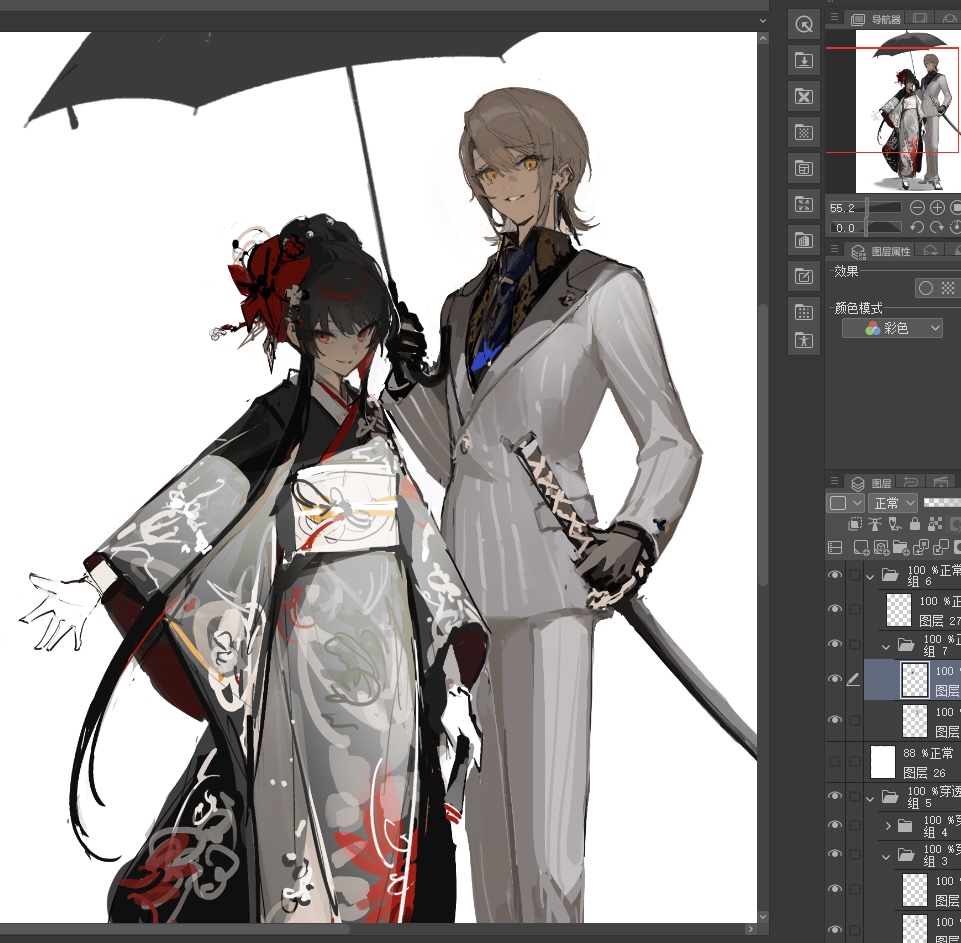This screenshot has height=943, width=961.
Task: Rotate canvas left in Navigator
Action: point(916,227)
